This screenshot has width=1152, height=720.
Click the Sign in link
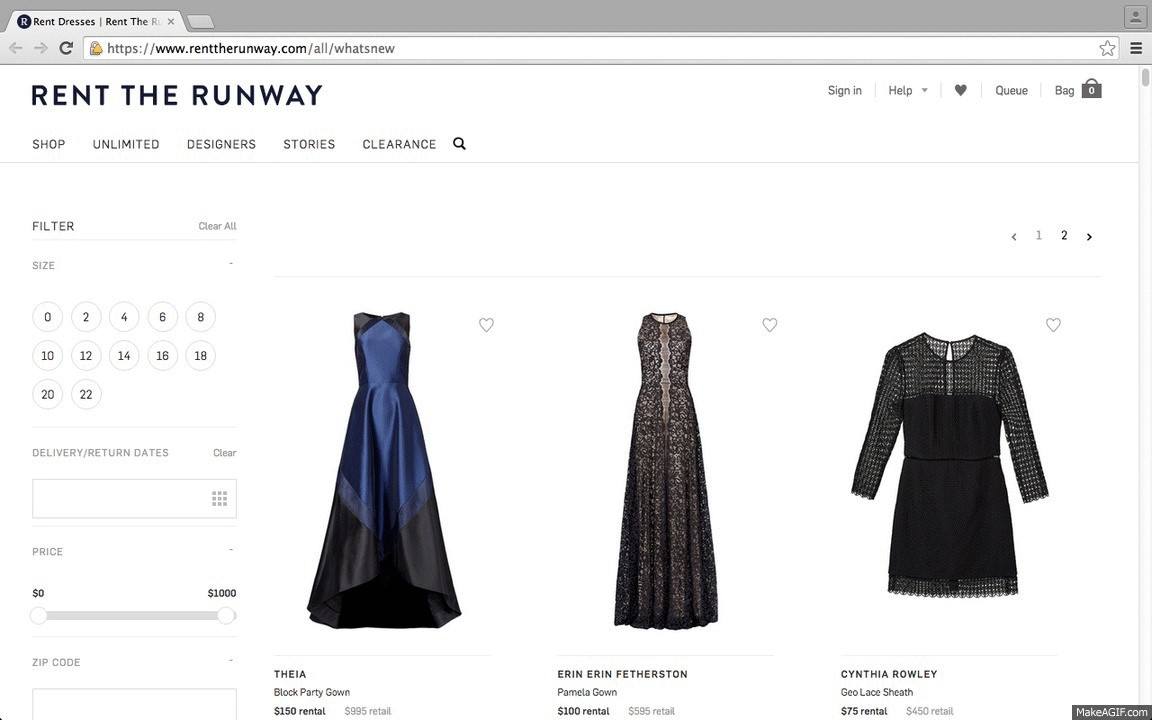[844, 90]
